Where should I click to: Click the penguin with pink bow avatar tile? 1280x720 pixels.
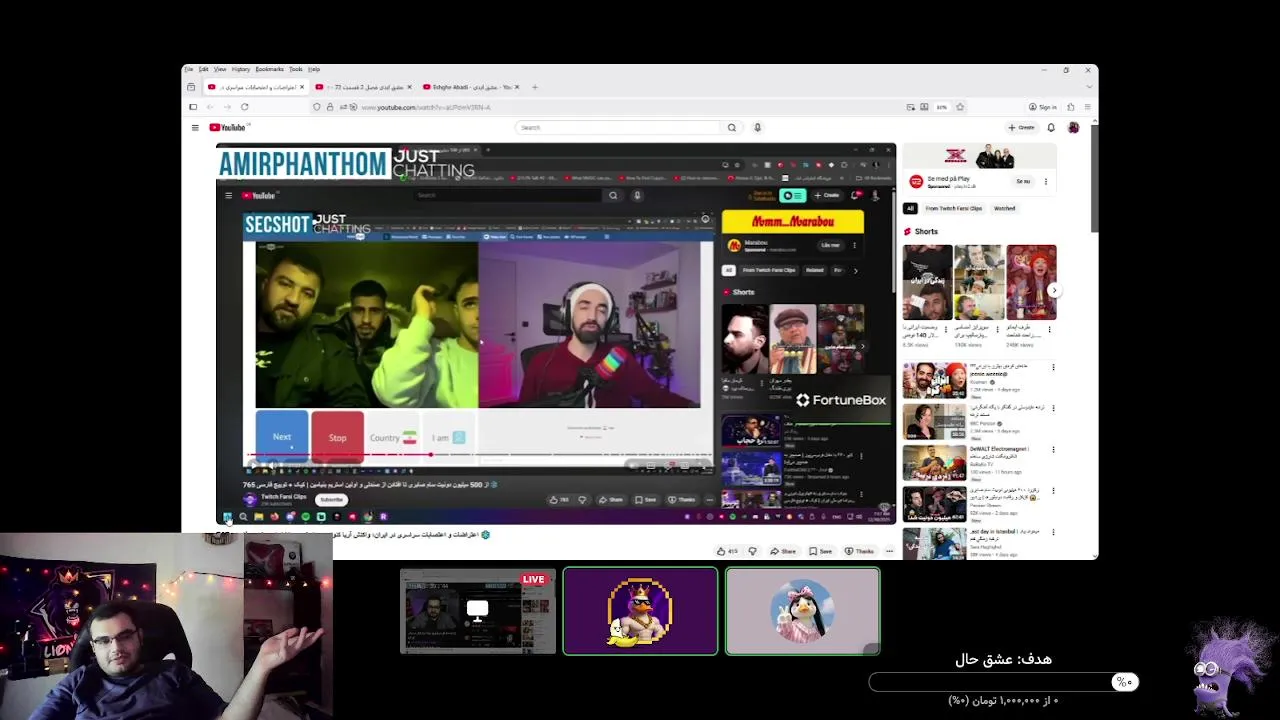coord(803,611)
